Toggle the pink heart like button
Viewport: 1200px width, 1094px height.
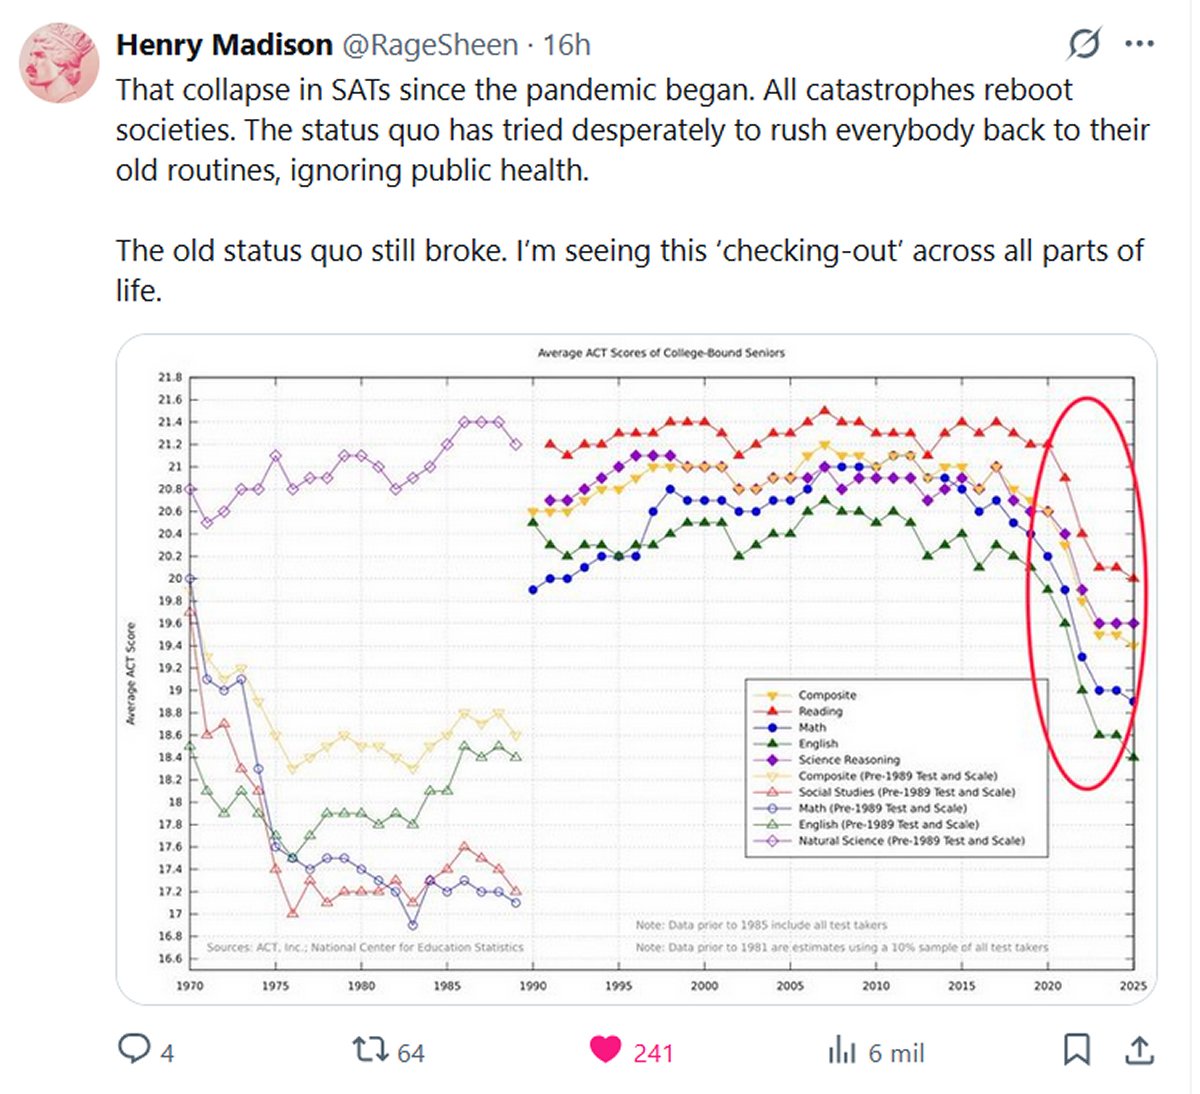tap(605, 1049)
